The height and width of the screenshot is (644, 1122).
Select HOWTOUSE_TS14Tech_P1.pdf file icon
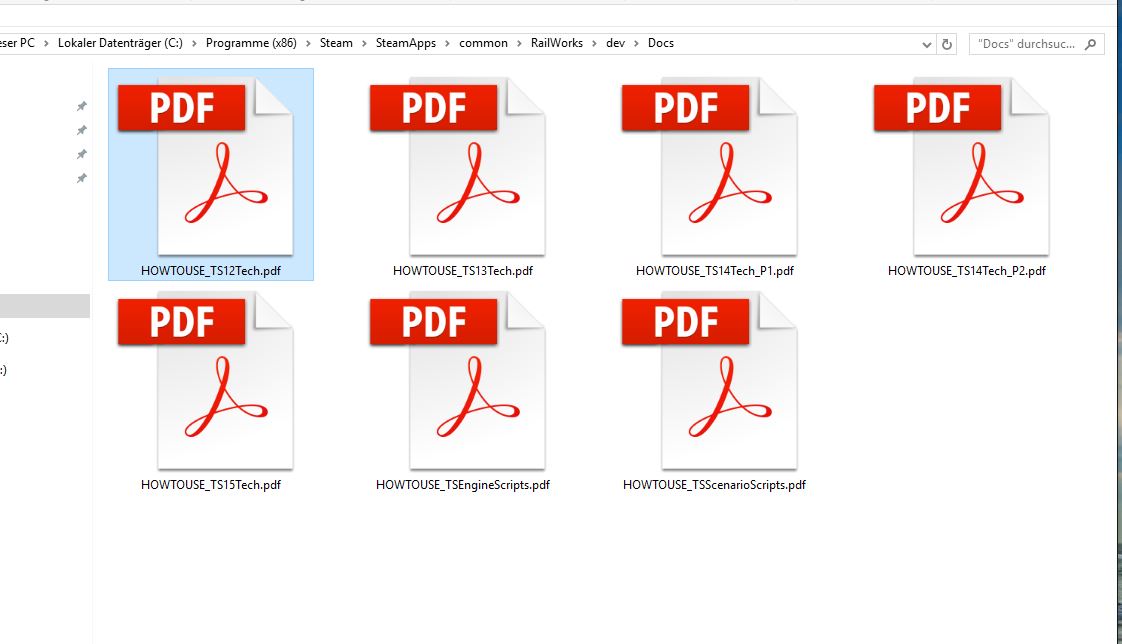(710, 166)
